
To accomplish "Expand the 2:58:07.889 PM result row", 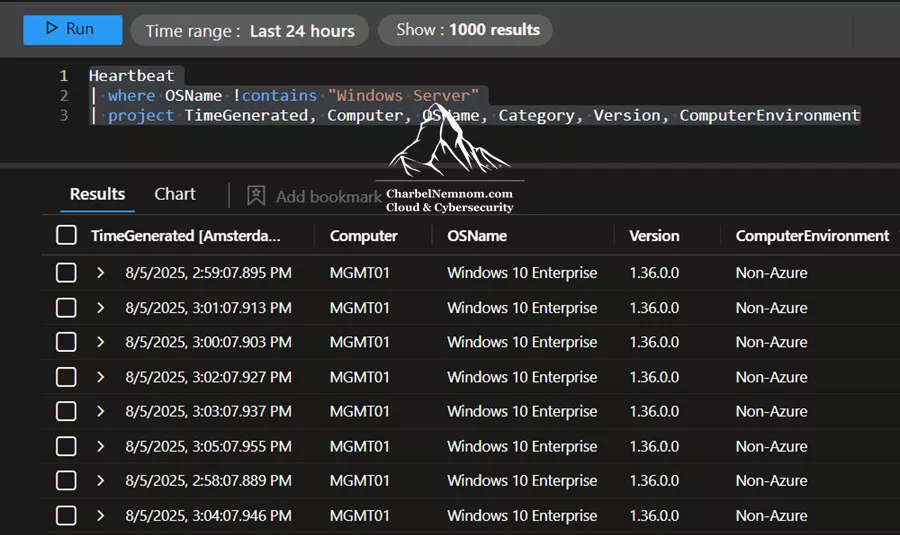I will 100,480.
